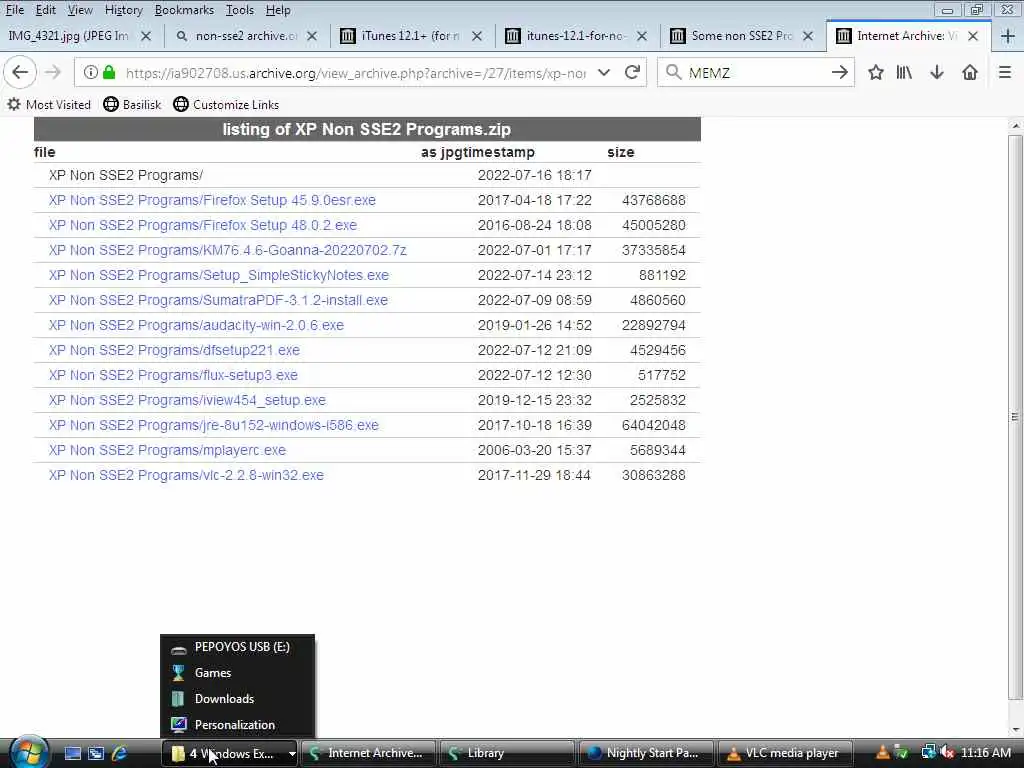This screenshot has height=768, width=1024.
Task: Open the Tools menu
Action: tap(240, 10)
